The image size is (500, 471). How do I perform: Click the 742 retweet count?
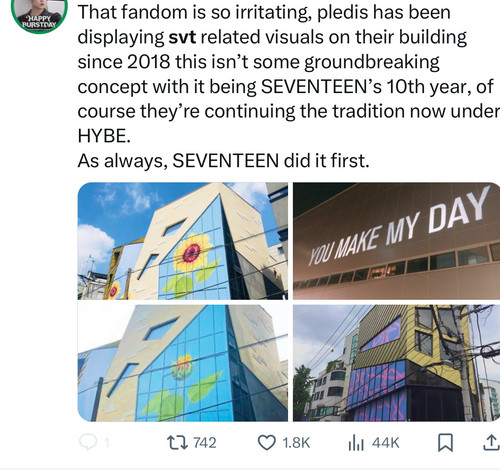[205, 443]
